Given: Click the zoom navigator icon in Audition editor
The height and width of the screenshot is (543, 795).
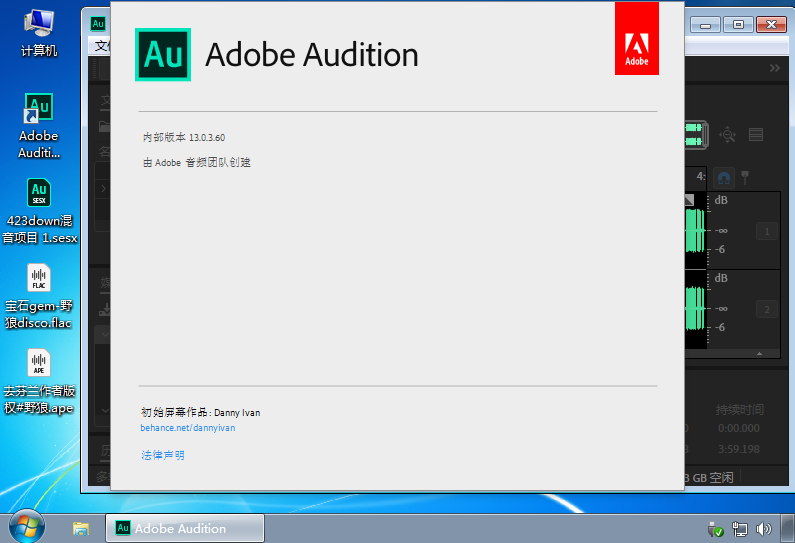Looking at the screenshot, I should [x=728, y=135].
